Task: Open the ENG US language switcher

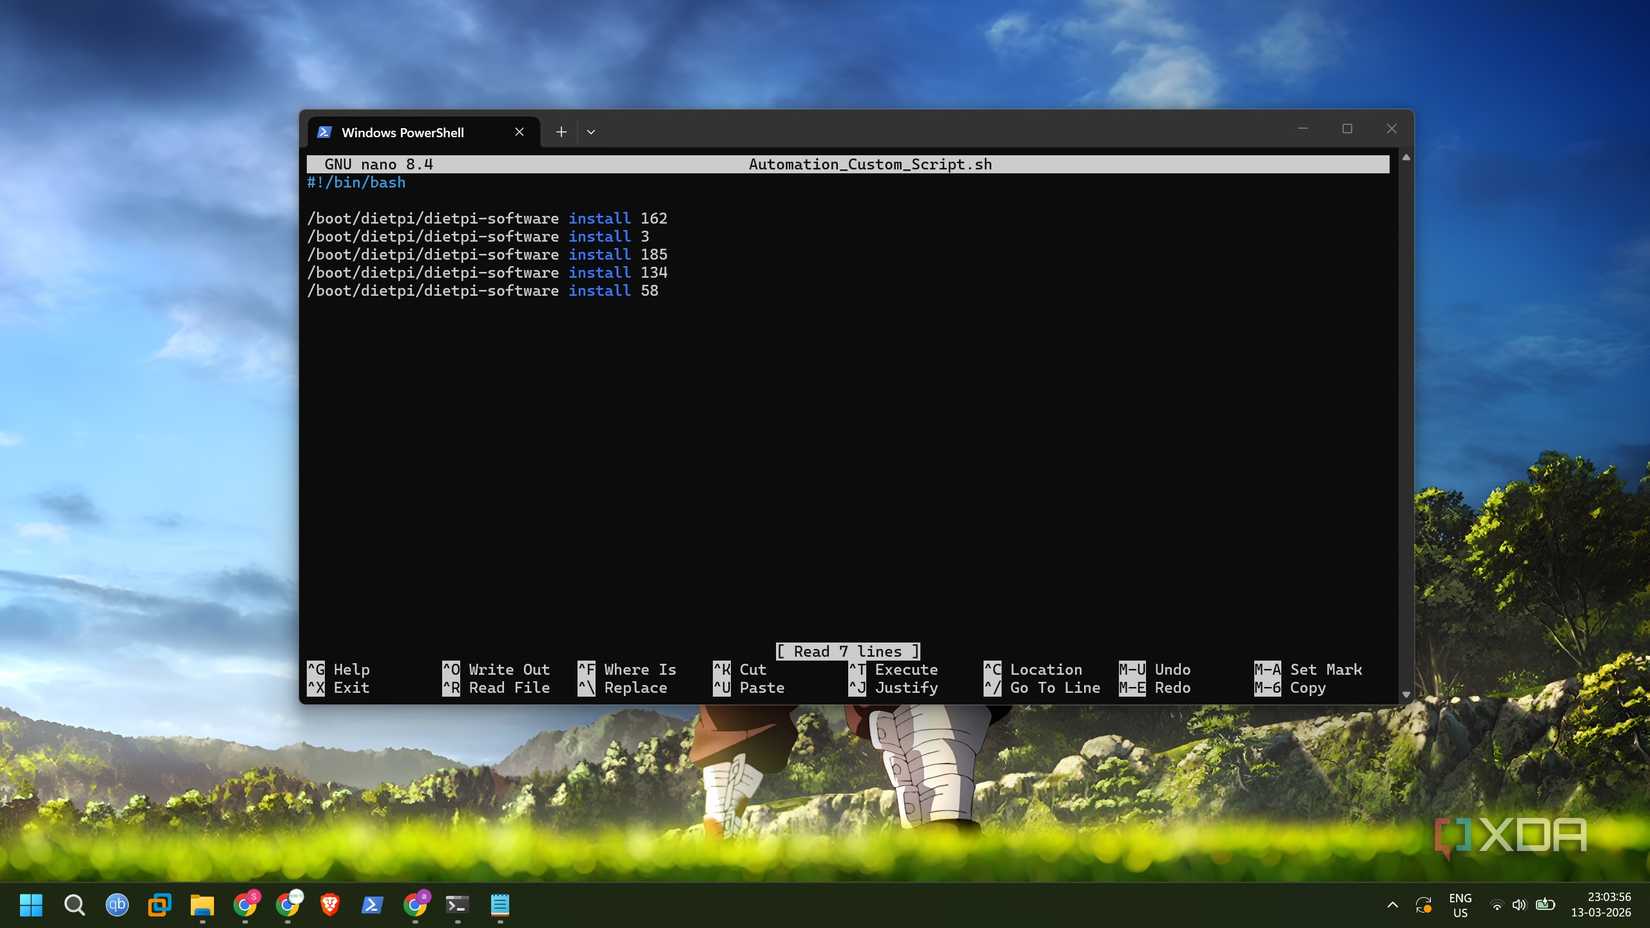Action: [x=1460, y=905]
